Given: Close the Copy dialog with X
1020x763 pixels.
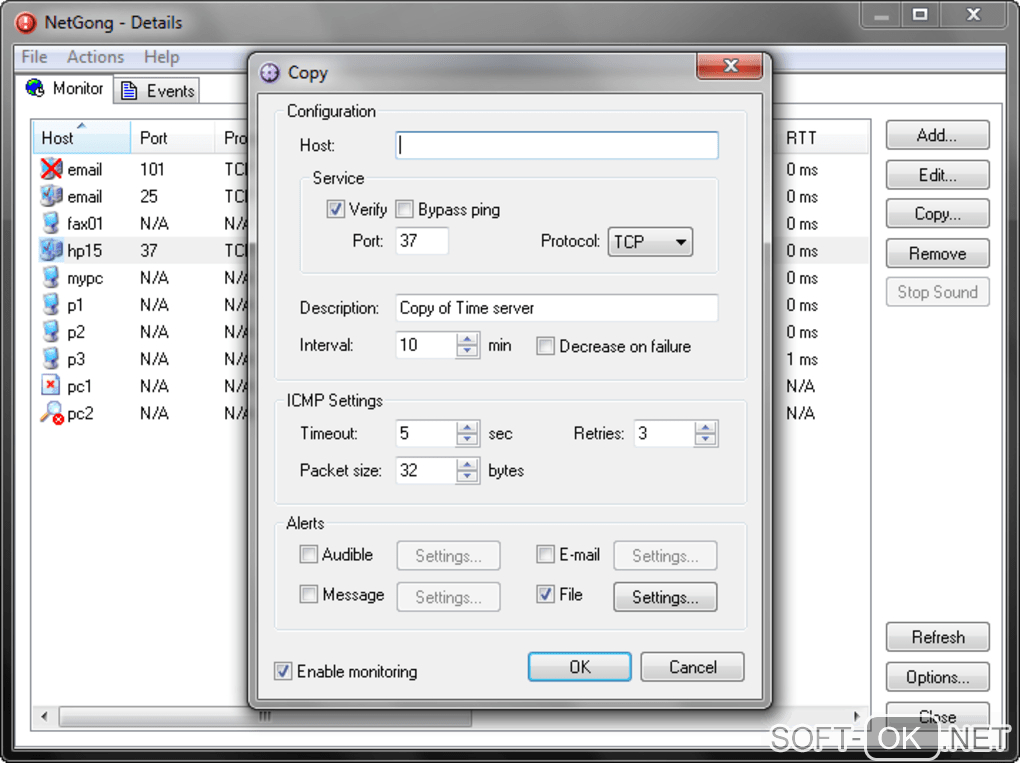Looking at the screenshot, I should [730, 66].
